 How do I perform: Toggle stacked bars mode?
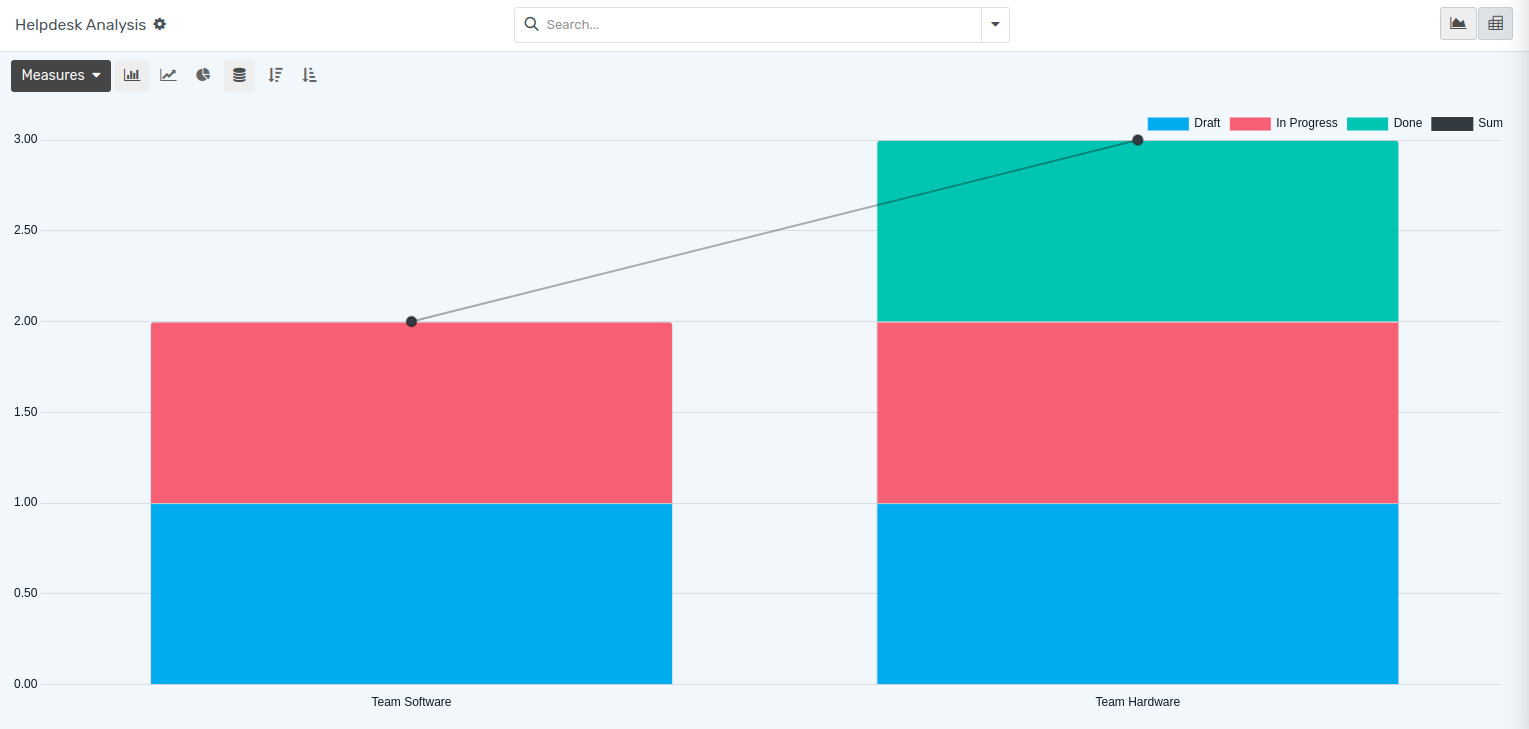coord(239,75)
